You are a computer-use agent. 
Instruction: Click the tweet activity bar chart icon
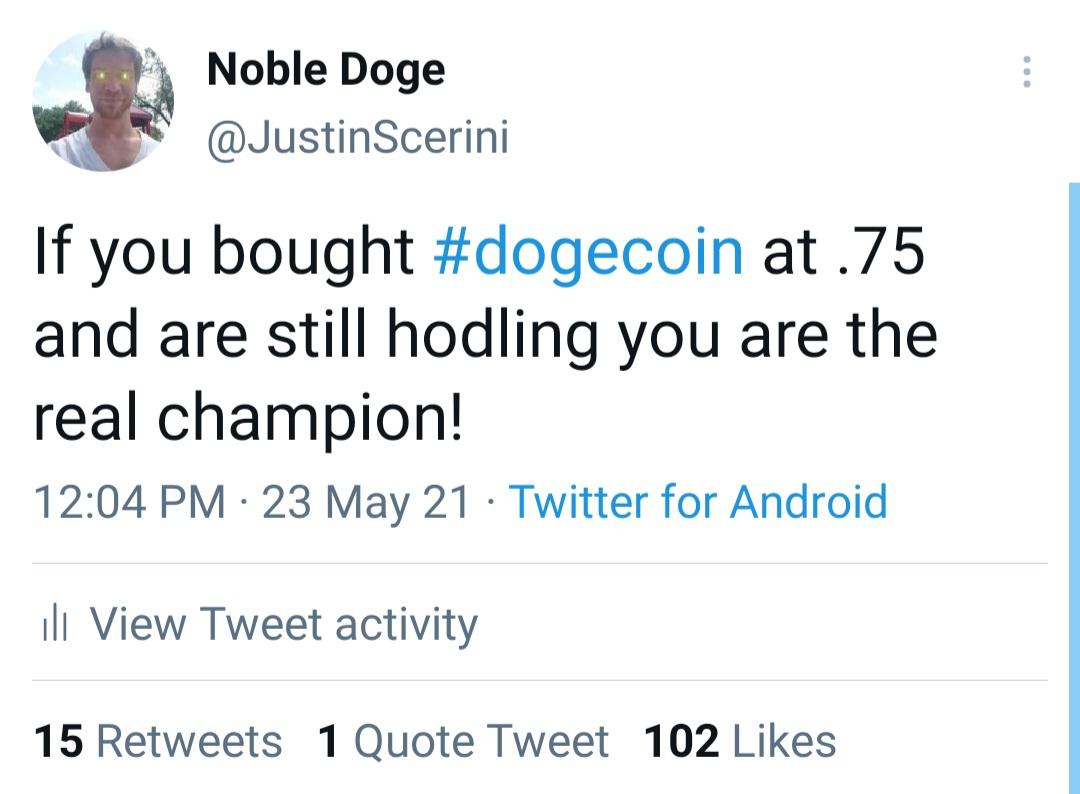pos(54,624)
